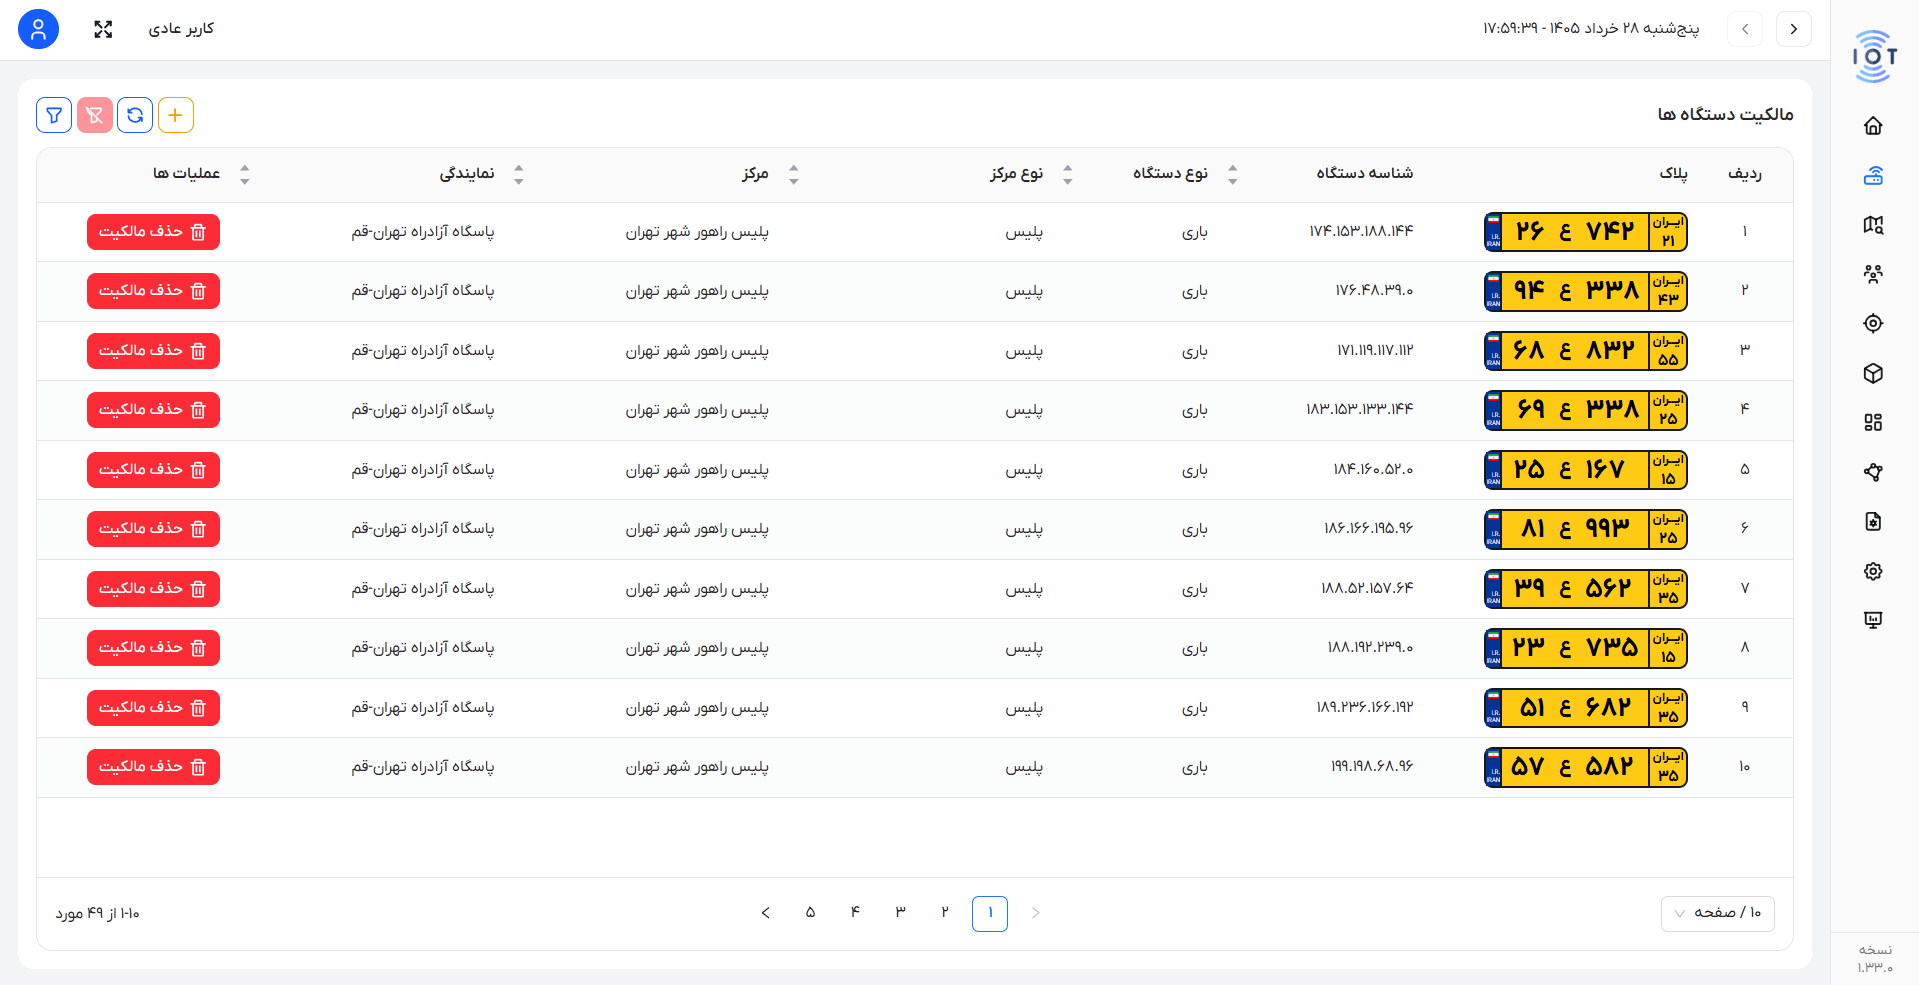Viewport: 1919px width, 985px height.
Task: Go to page ۳
Action: tap(899, 913)
